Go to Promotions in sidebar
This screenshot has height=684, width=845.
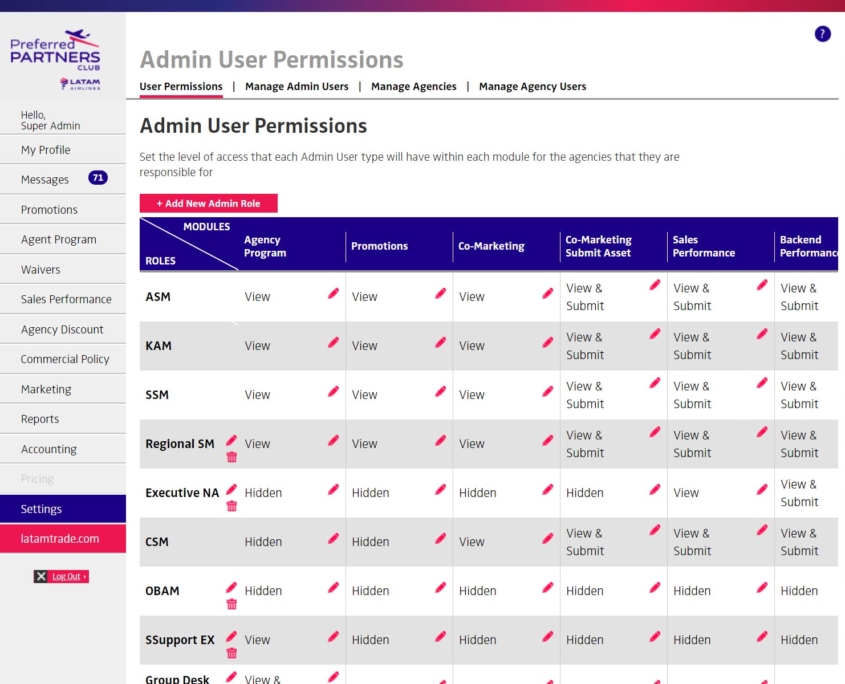(x=63, y=210)
